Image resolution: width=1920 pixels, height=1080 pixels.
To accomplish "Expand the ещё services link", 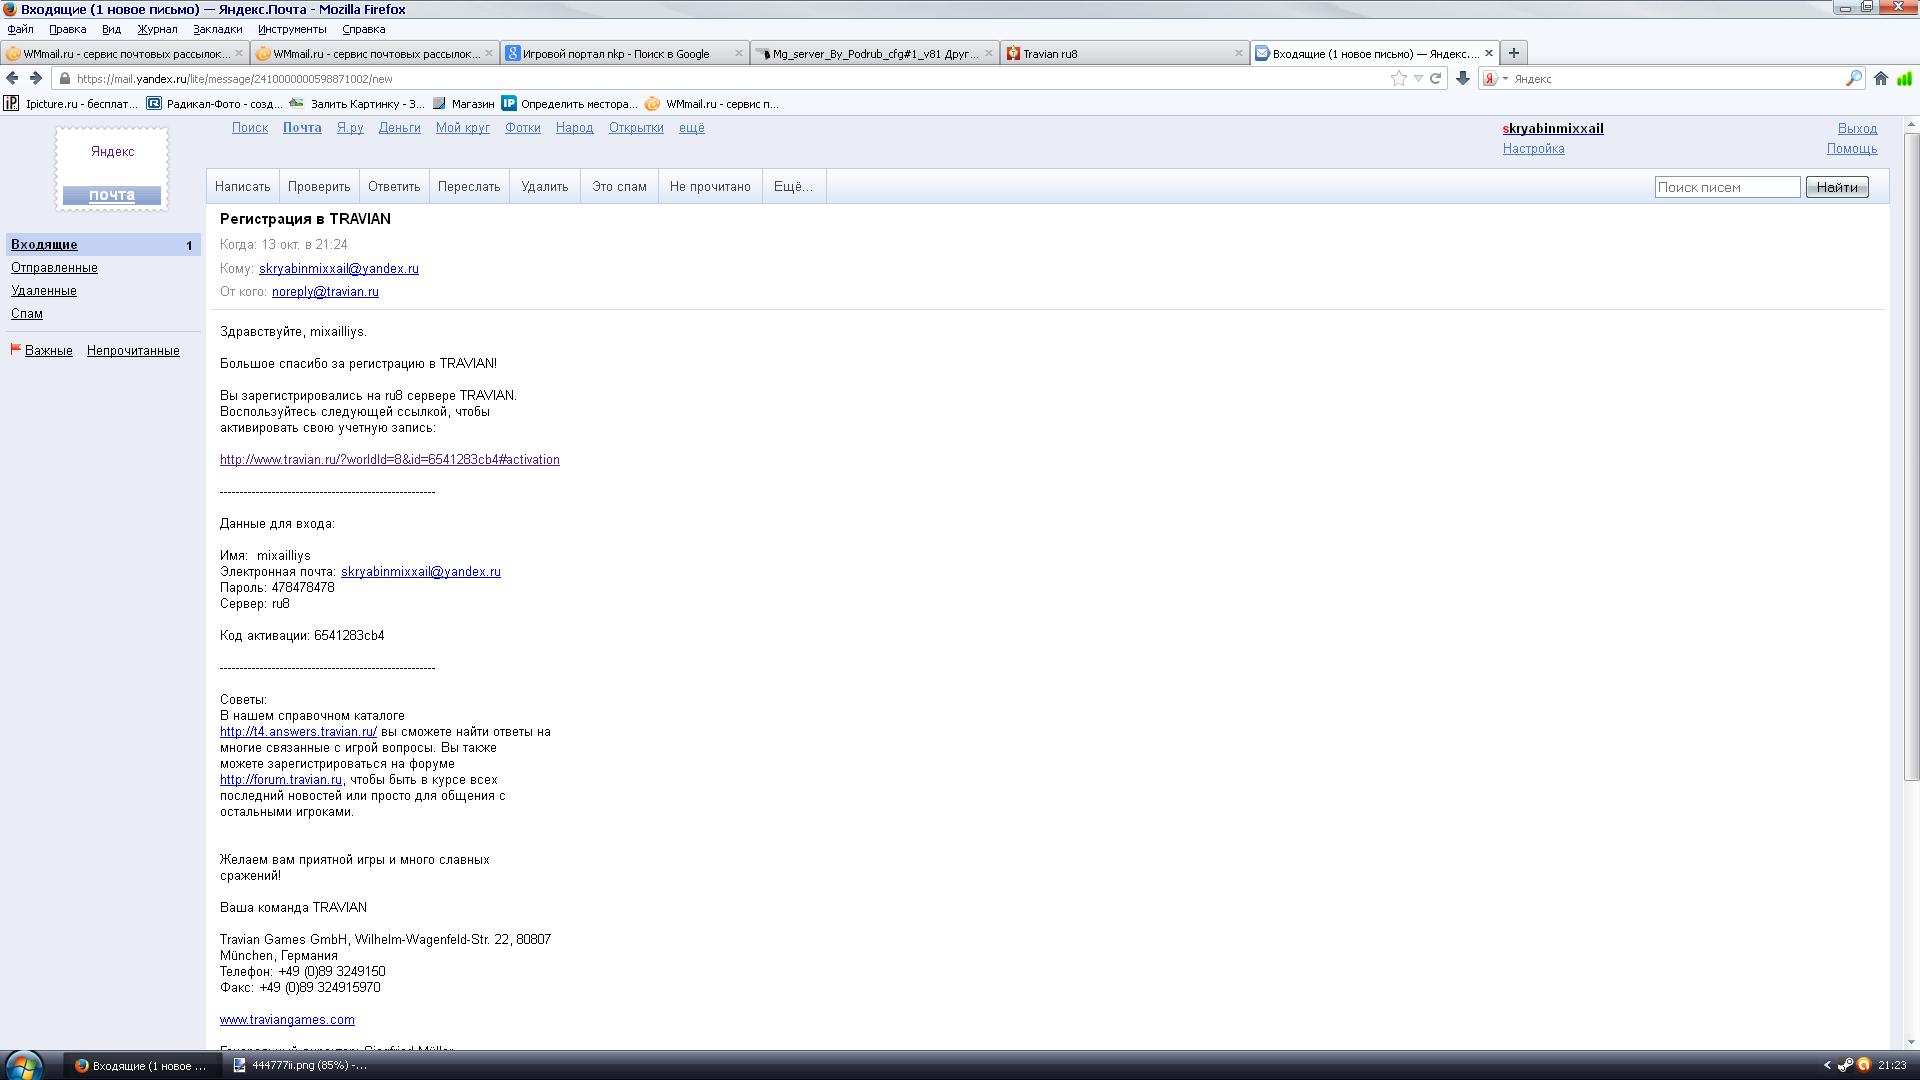I will [x=692, y=128].
